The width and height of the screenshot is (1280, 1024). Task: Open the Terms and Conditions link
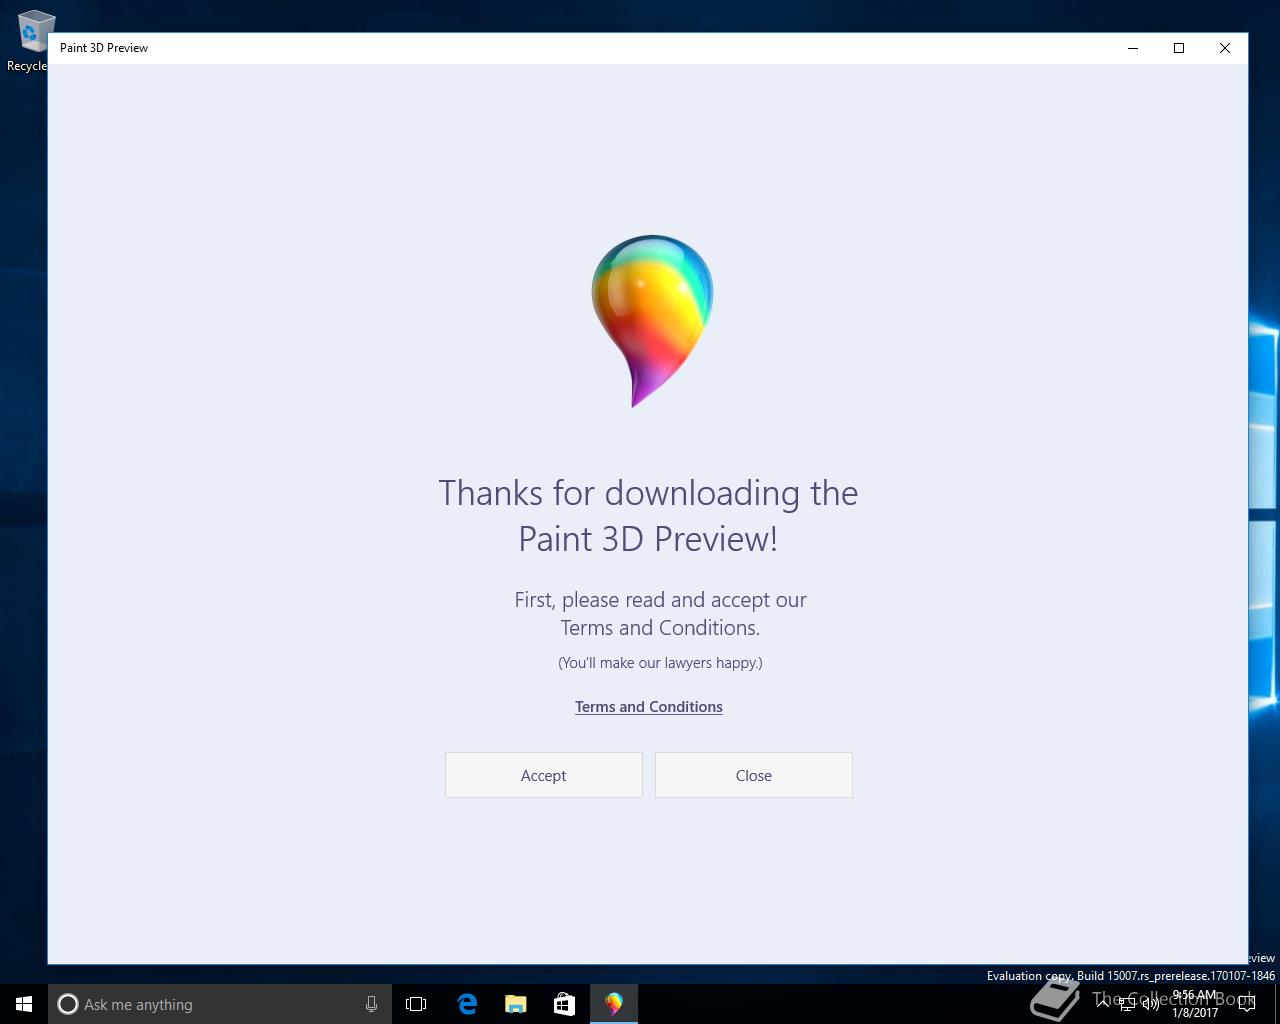point(648,707)
